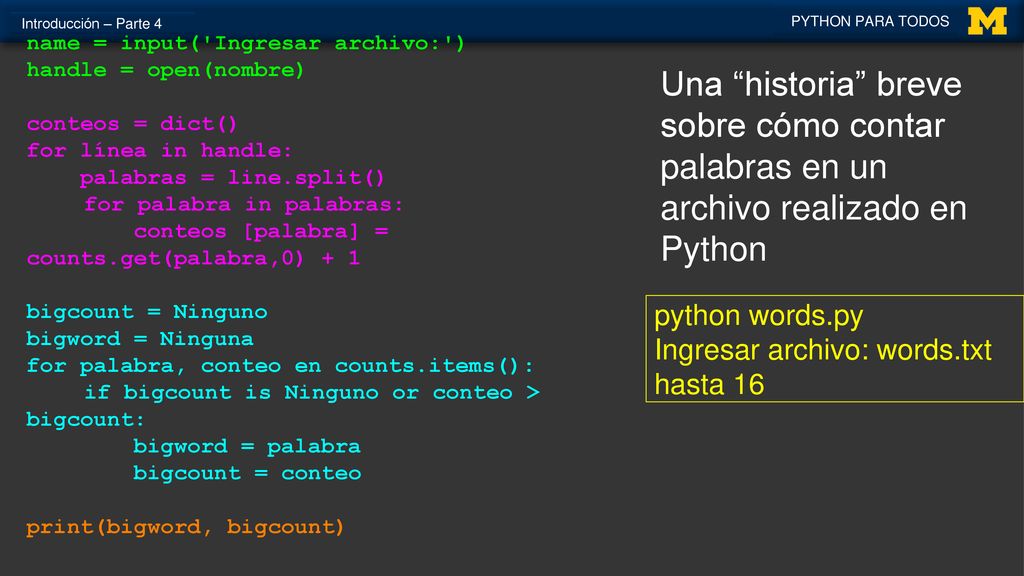Viewport: 1024px width, 576px height.
Task: Click the line 'for palabra in palabras:'
Action: (x=244, y=204)
